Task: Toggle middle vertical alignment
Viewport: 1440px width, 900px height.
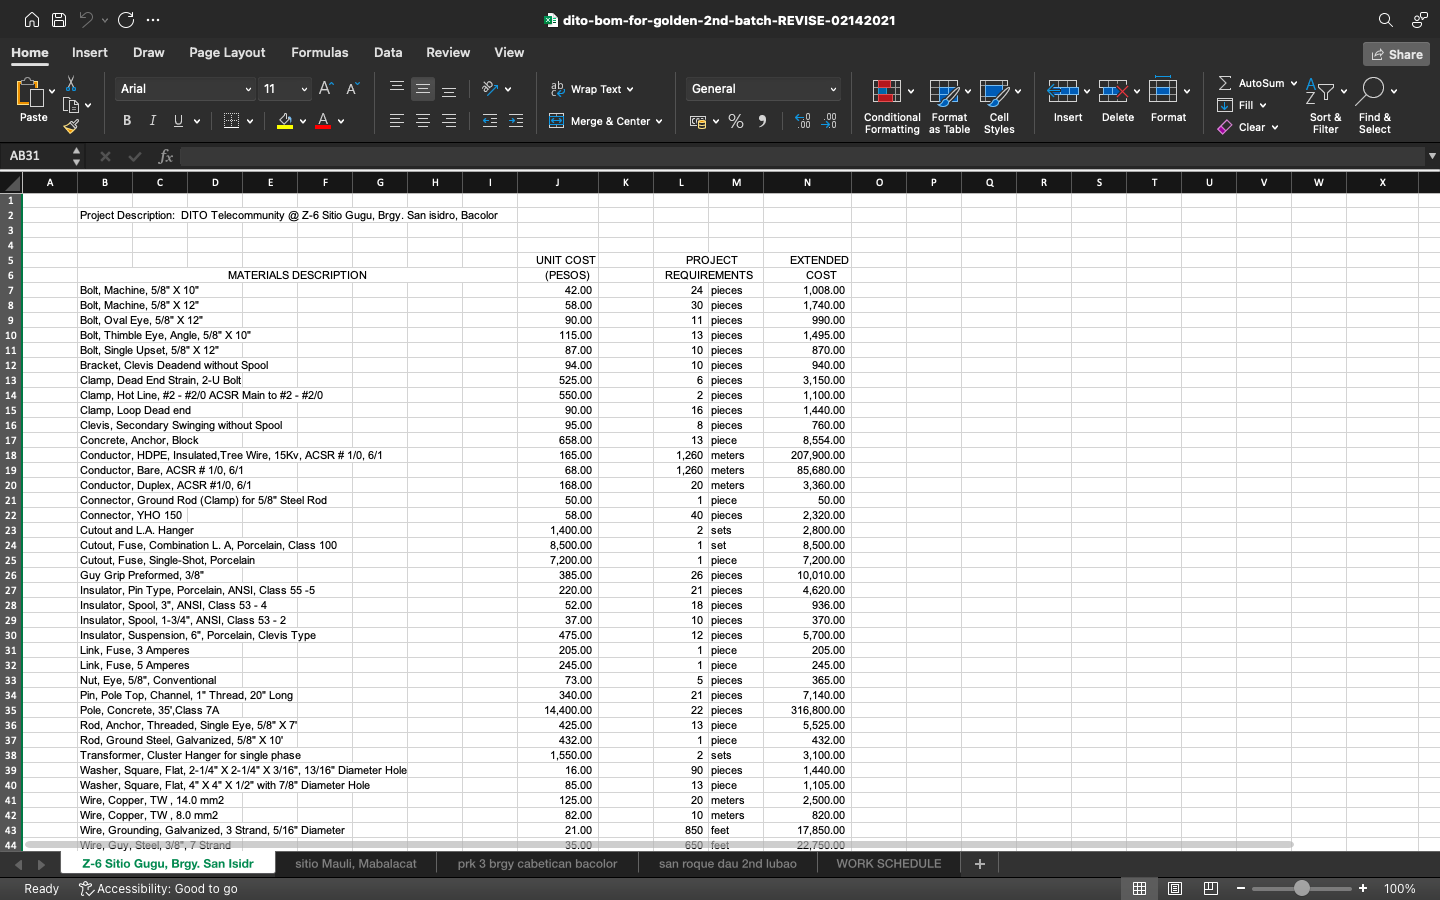Action: 423,89
